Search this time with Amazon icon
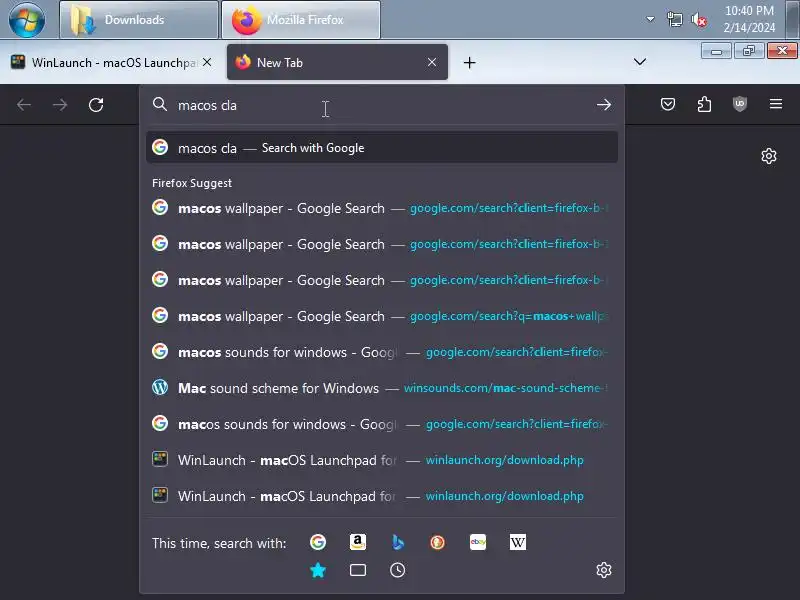This screenshot has width=800, height=600. [x=358, y=542]
